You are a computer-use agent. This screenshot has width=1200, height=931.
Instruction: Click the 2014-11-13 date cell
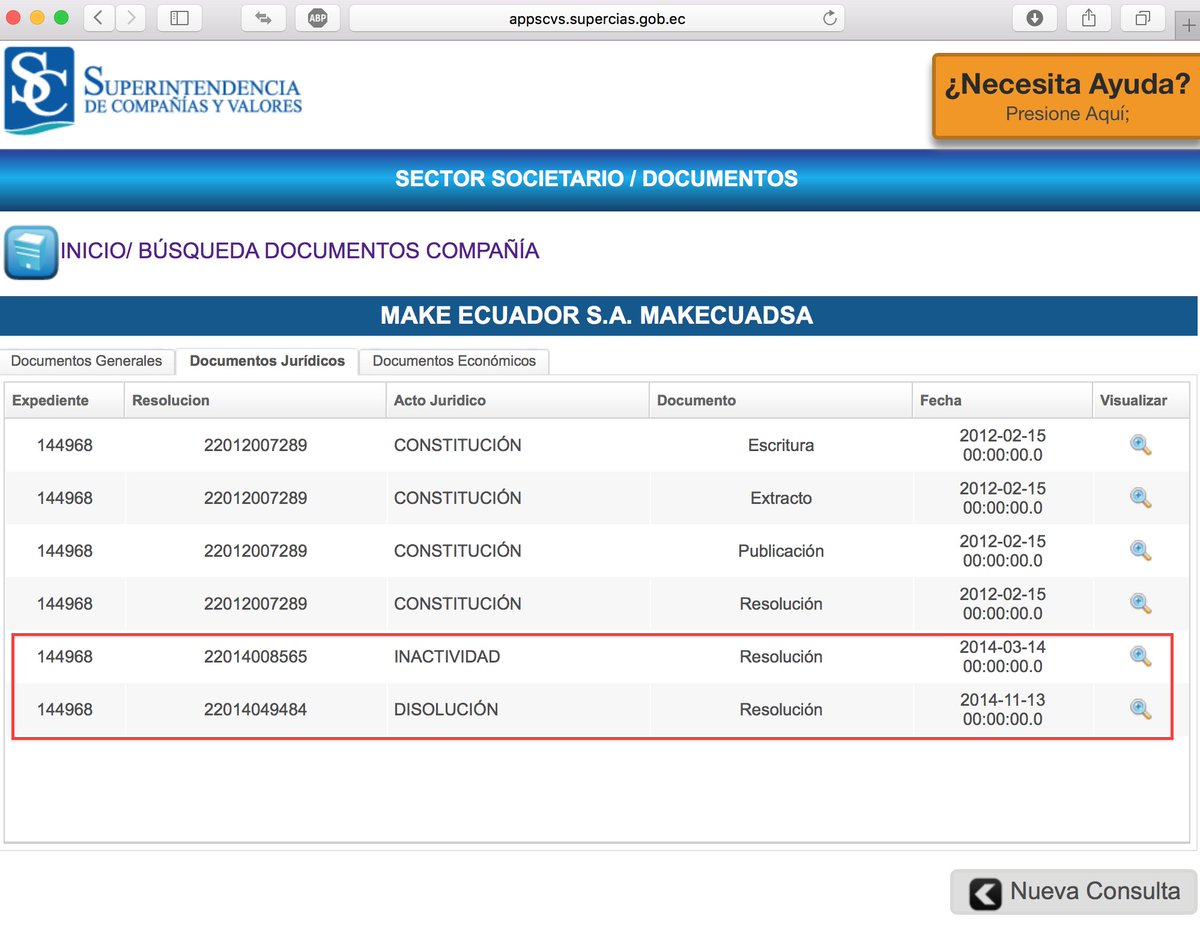point(1002,709)
